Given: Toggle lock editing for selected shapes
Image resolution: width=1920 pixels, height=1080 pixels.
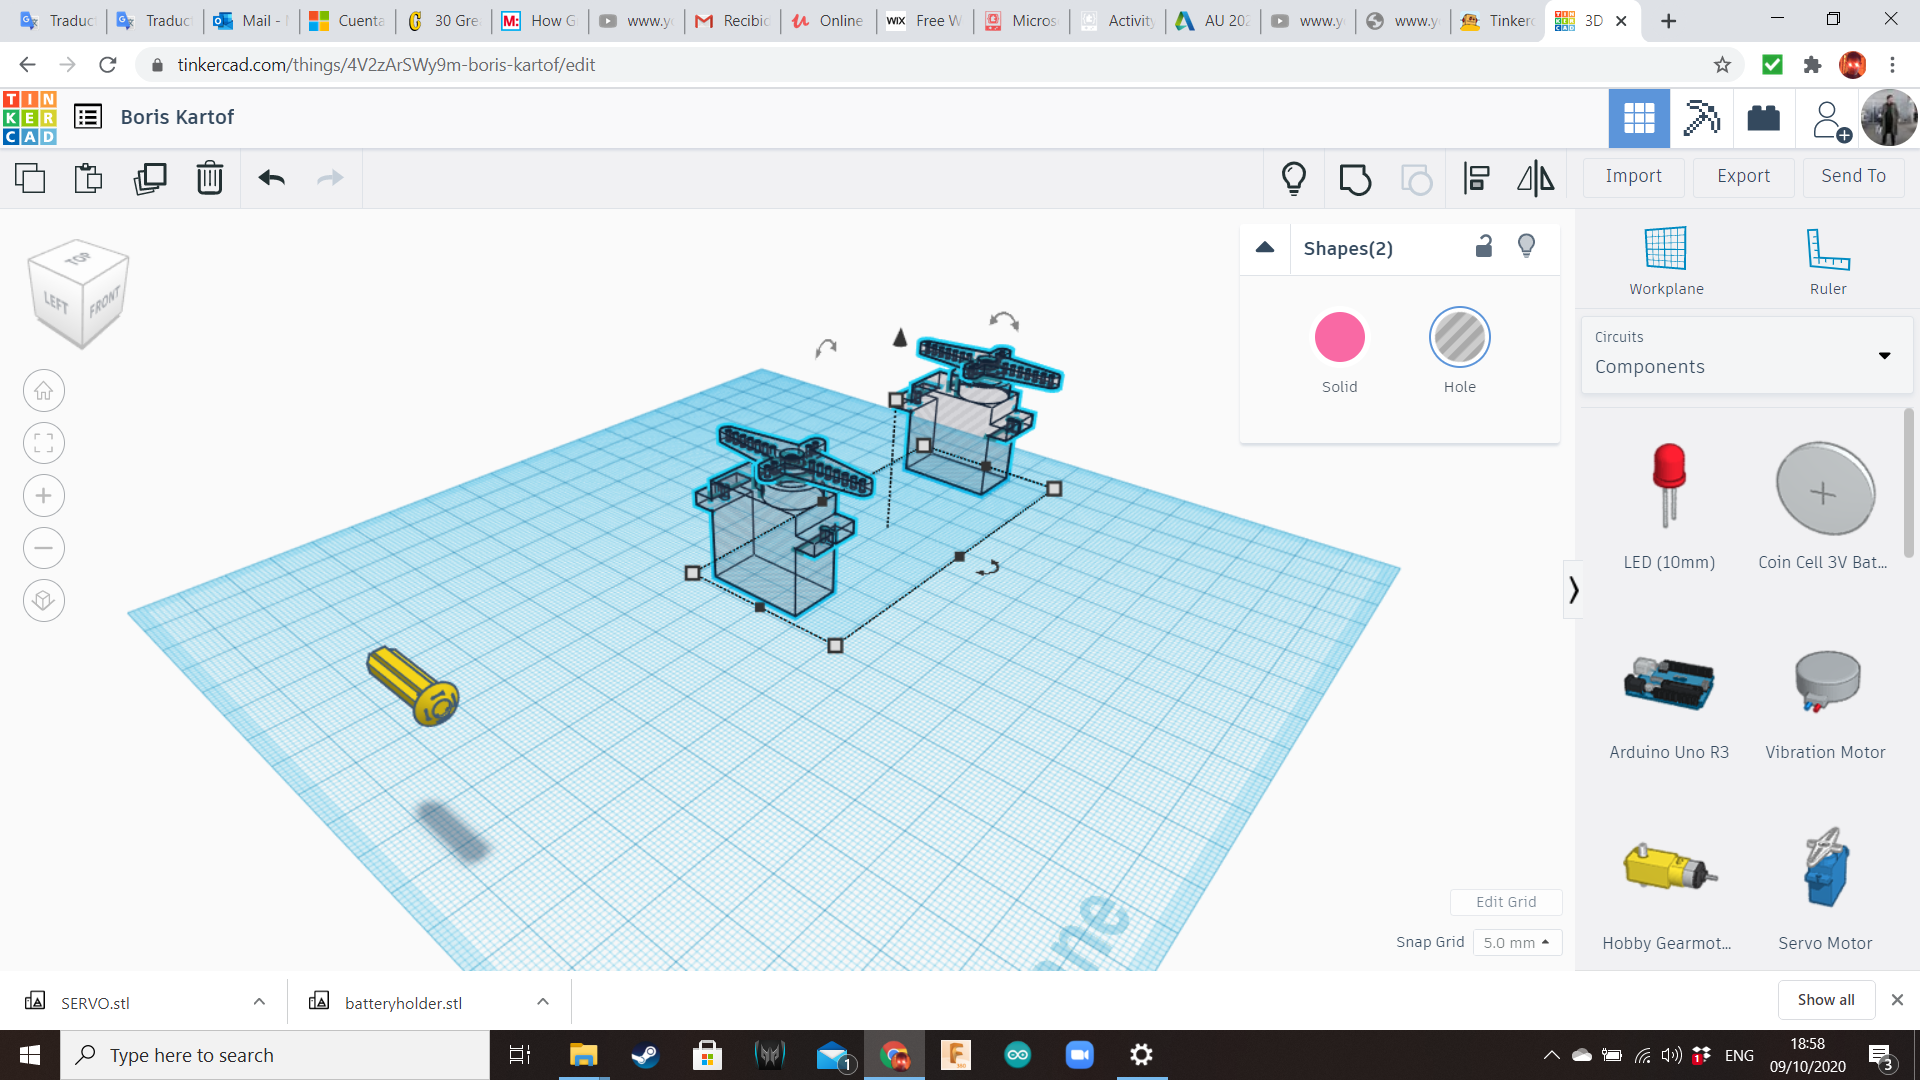Looking at the screenshot, I should pos(1484,247).
